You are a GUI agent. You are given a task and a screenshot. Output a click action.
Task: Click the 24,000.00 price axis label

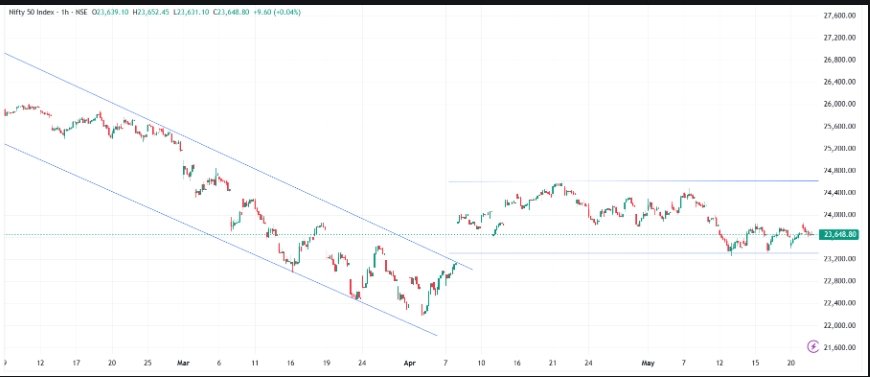[838, 215]
